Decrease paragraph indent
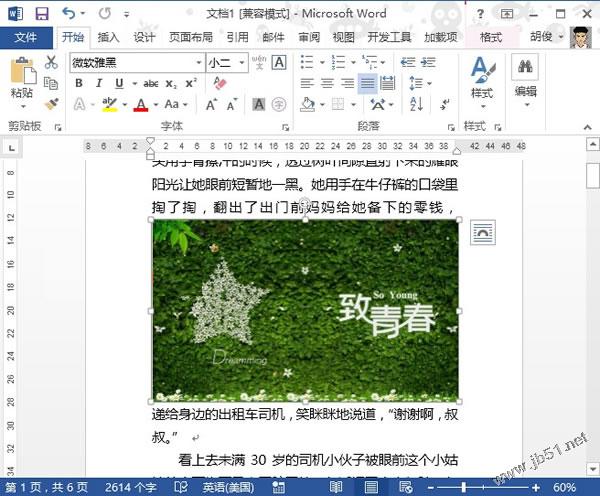This screenshot has height=496, width=600. click(x=408, y=62)
